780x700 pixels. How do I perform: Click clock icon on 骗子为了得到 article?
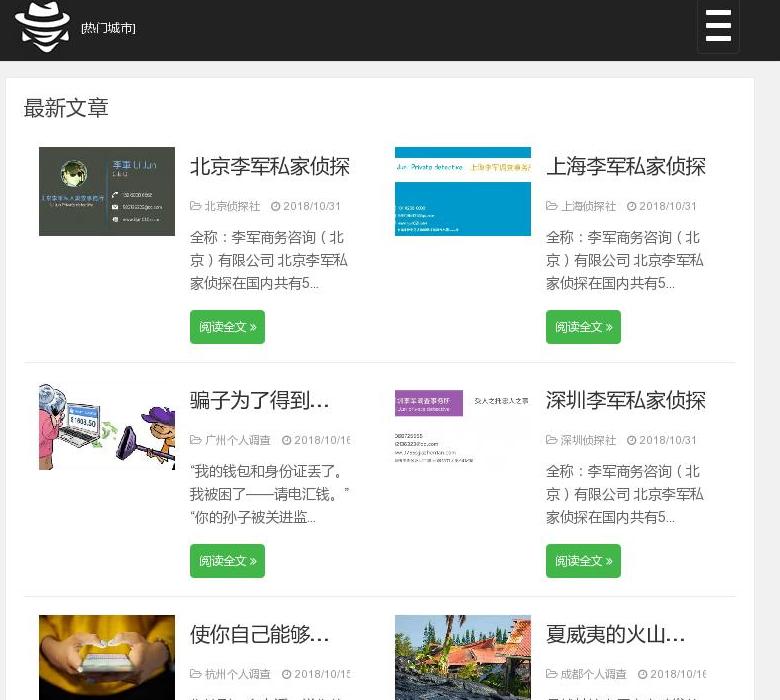point(287,440)
